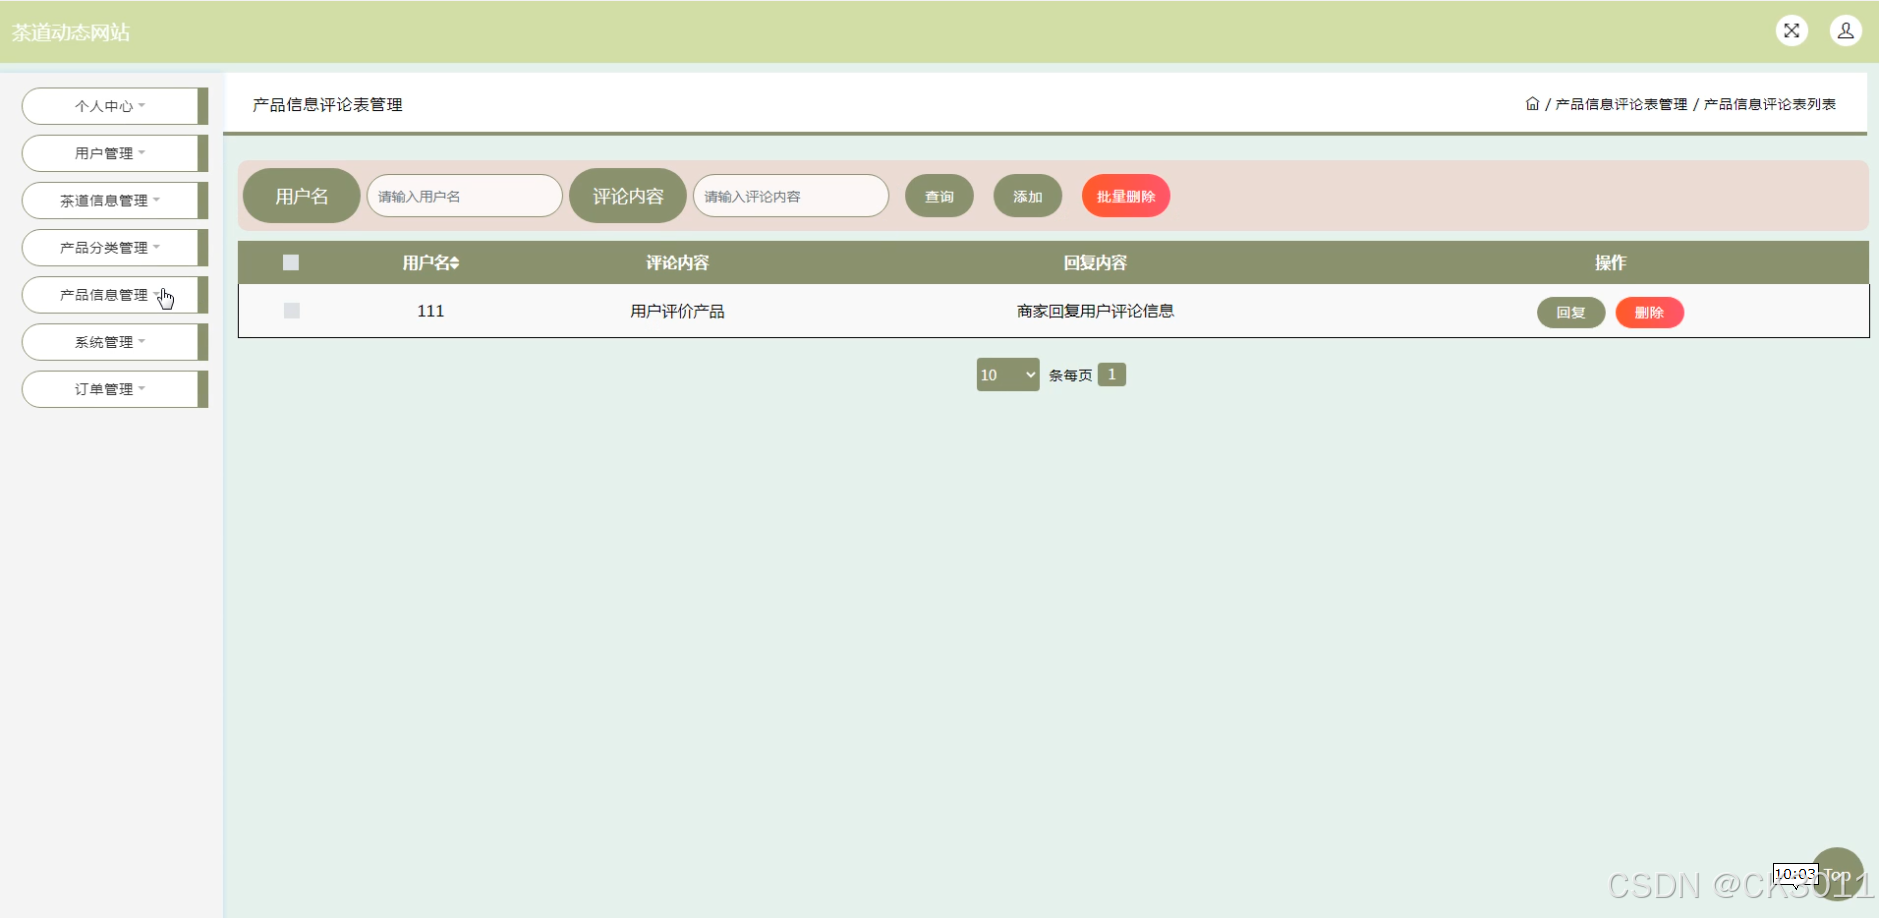Click the Top scroll-to-top round button

[1840, 873]
